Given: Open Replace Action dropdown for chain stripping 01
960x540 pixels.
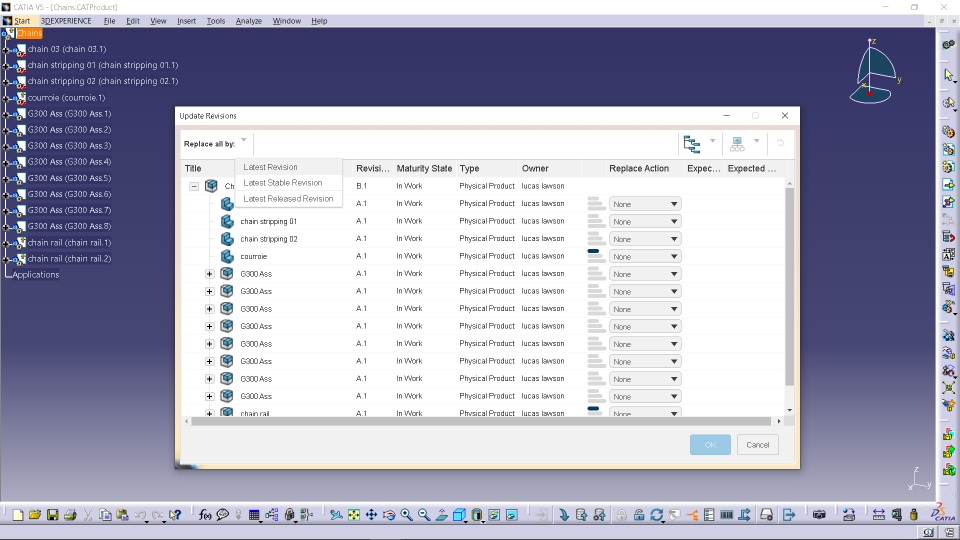Looking at the screenshot, I should pyautogui.click(x=645, y=222).
